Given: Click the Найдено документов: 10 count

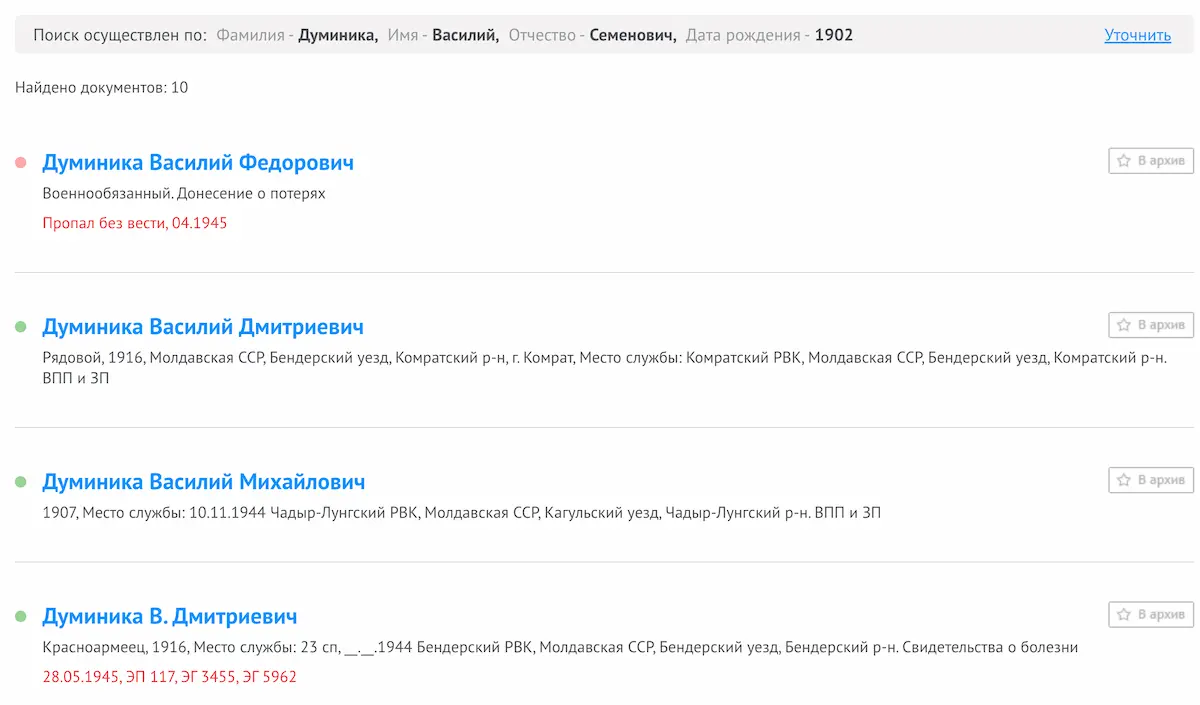Looking at the screenshot, I should pyautogui.click(x=102, y=87).
